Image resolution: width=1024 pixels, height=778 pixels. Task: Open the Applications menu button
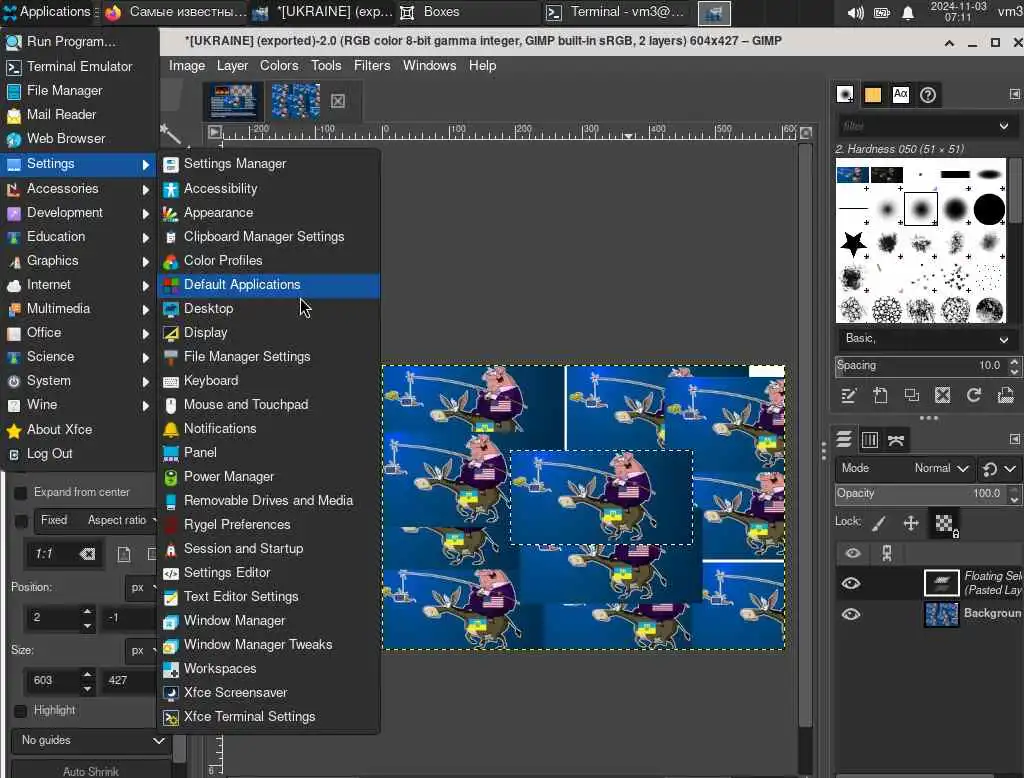pyautogui.click(x=47, y=12)
